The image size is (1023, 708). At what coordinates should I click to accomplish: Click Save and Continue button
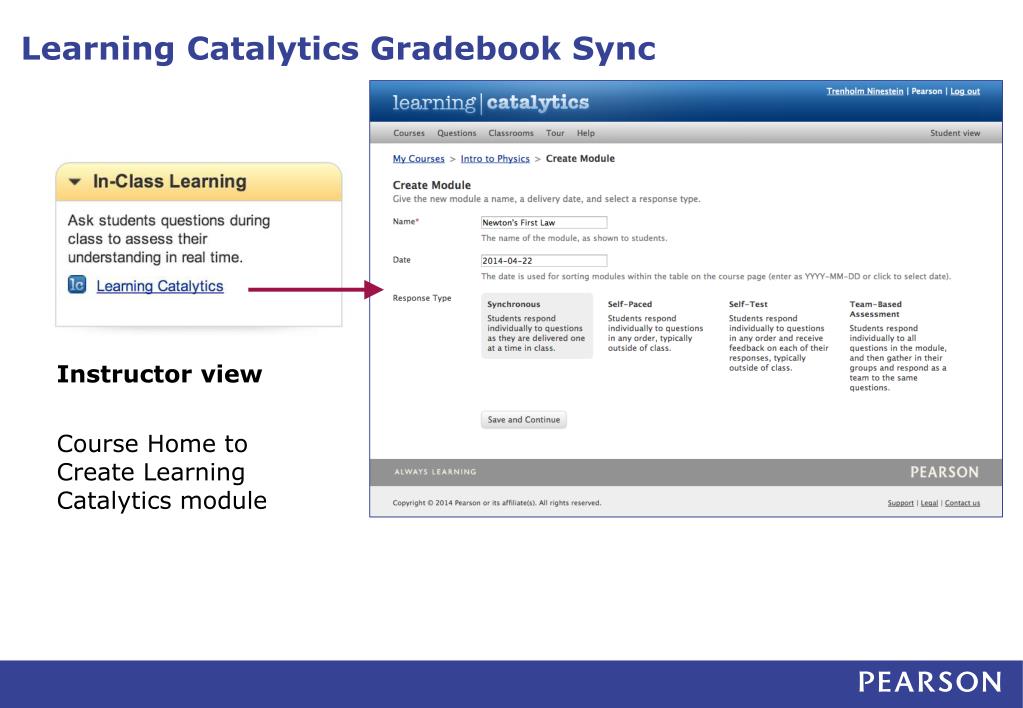524,420
